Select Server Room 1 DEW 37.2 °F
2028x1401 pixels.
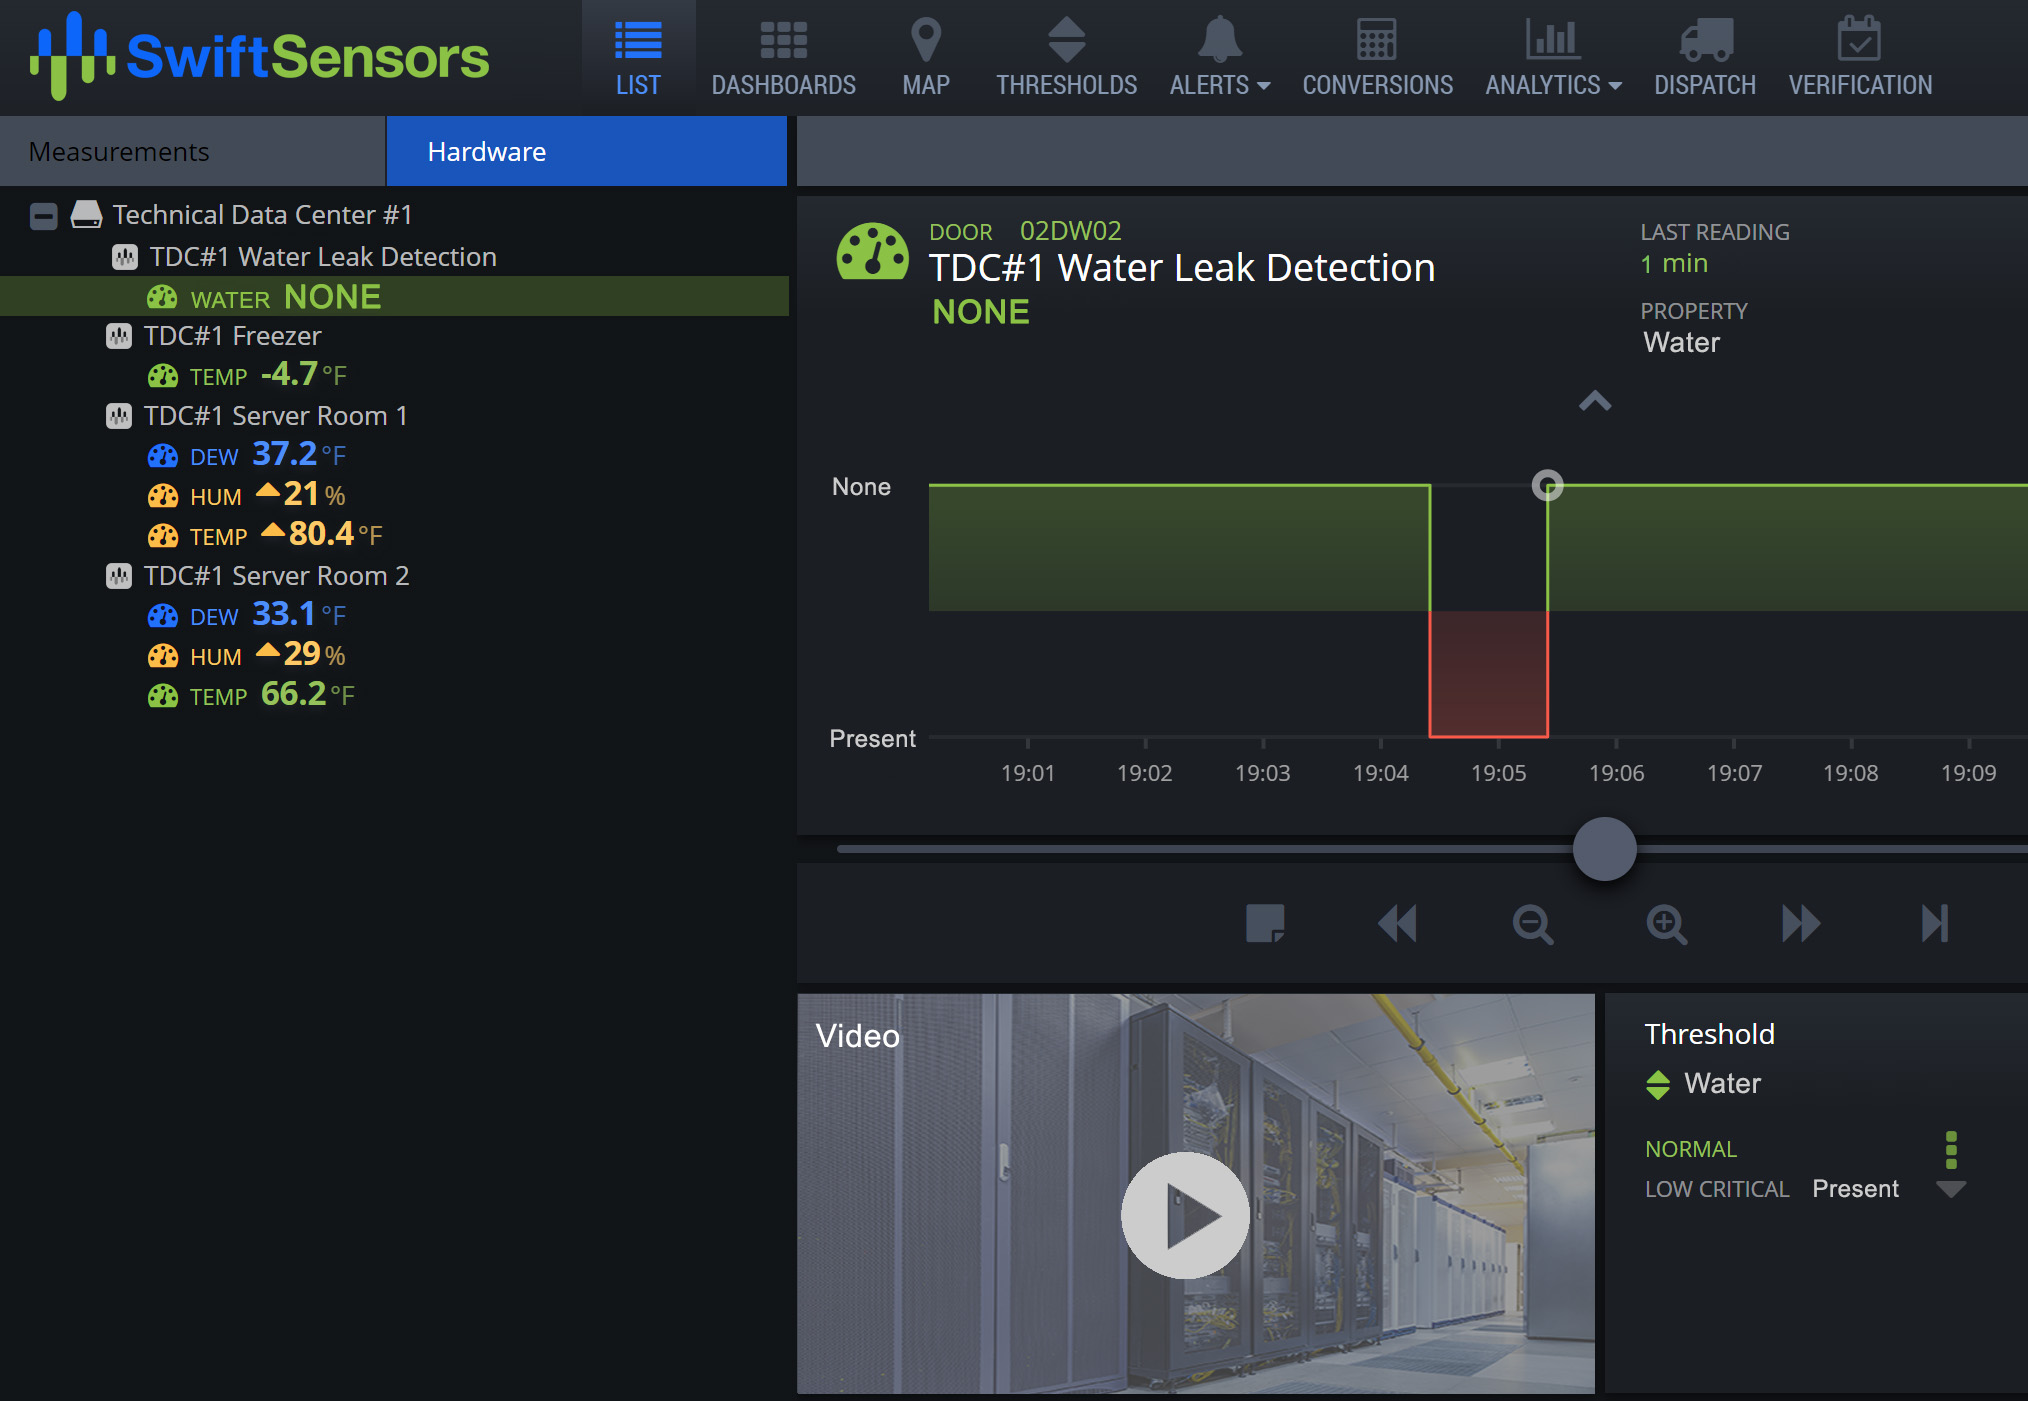click(247, 456)
